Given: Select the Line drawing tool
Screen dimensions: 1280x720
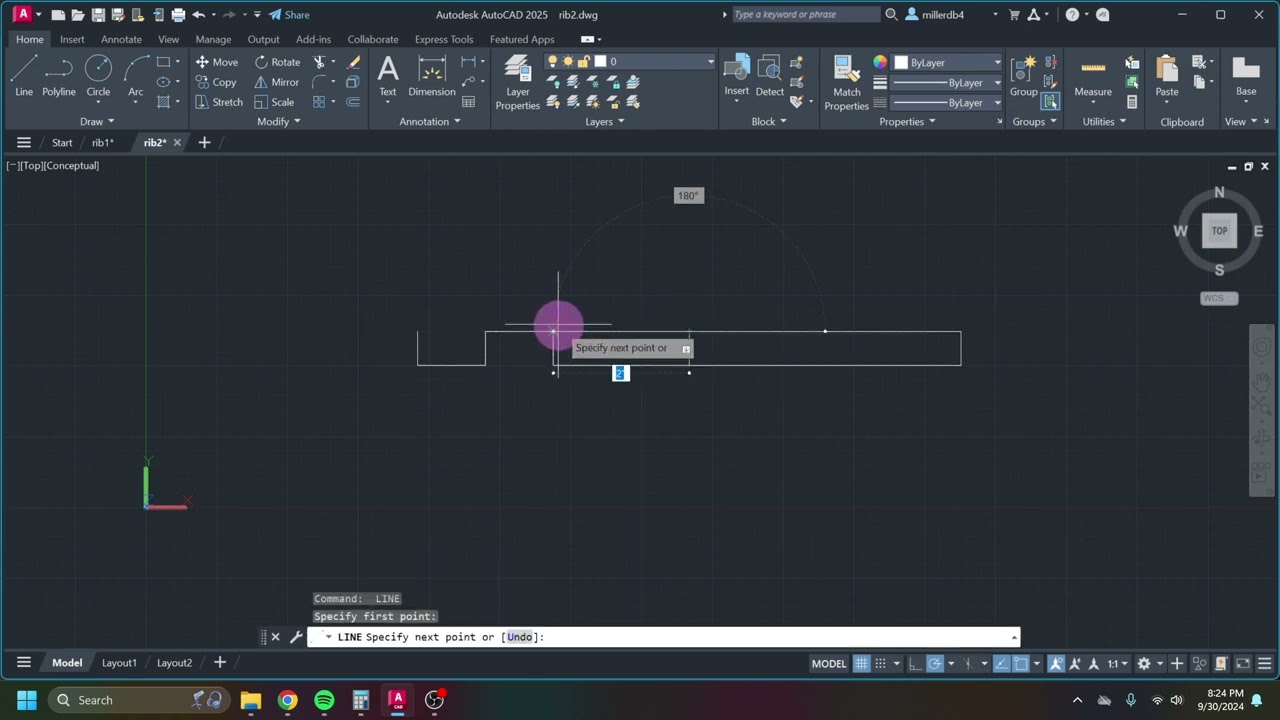Looking at the screenshot, I should coord(24,76).
